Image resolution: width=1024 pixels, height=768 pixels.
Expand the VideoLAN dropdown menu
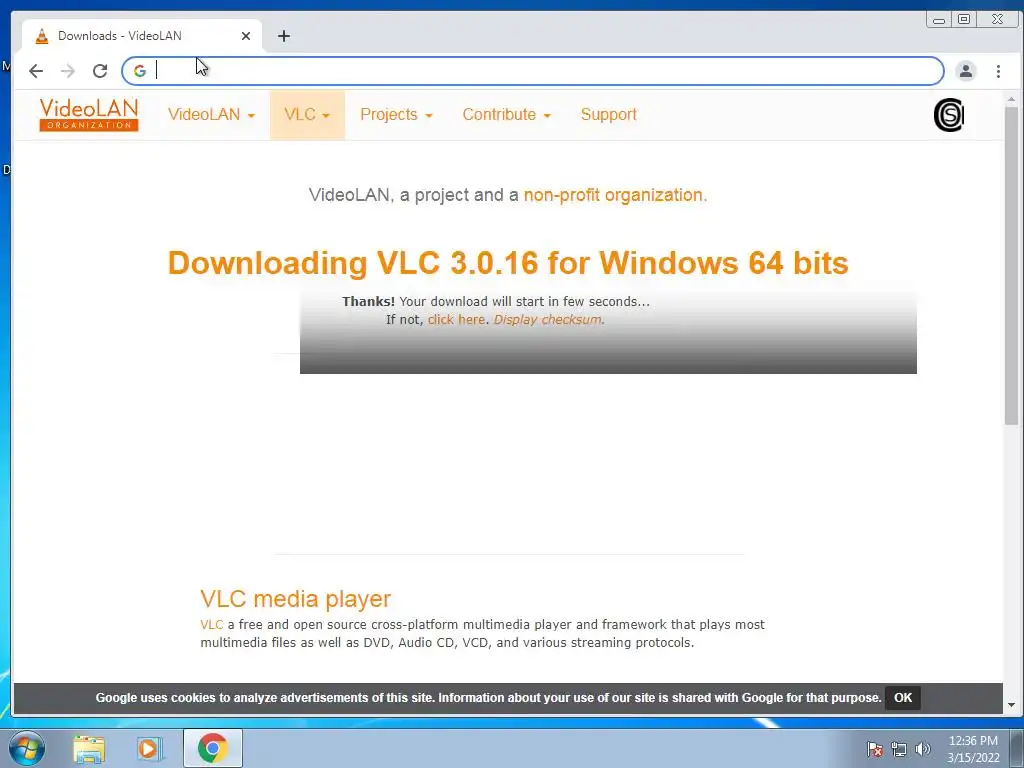pos(211,115)
